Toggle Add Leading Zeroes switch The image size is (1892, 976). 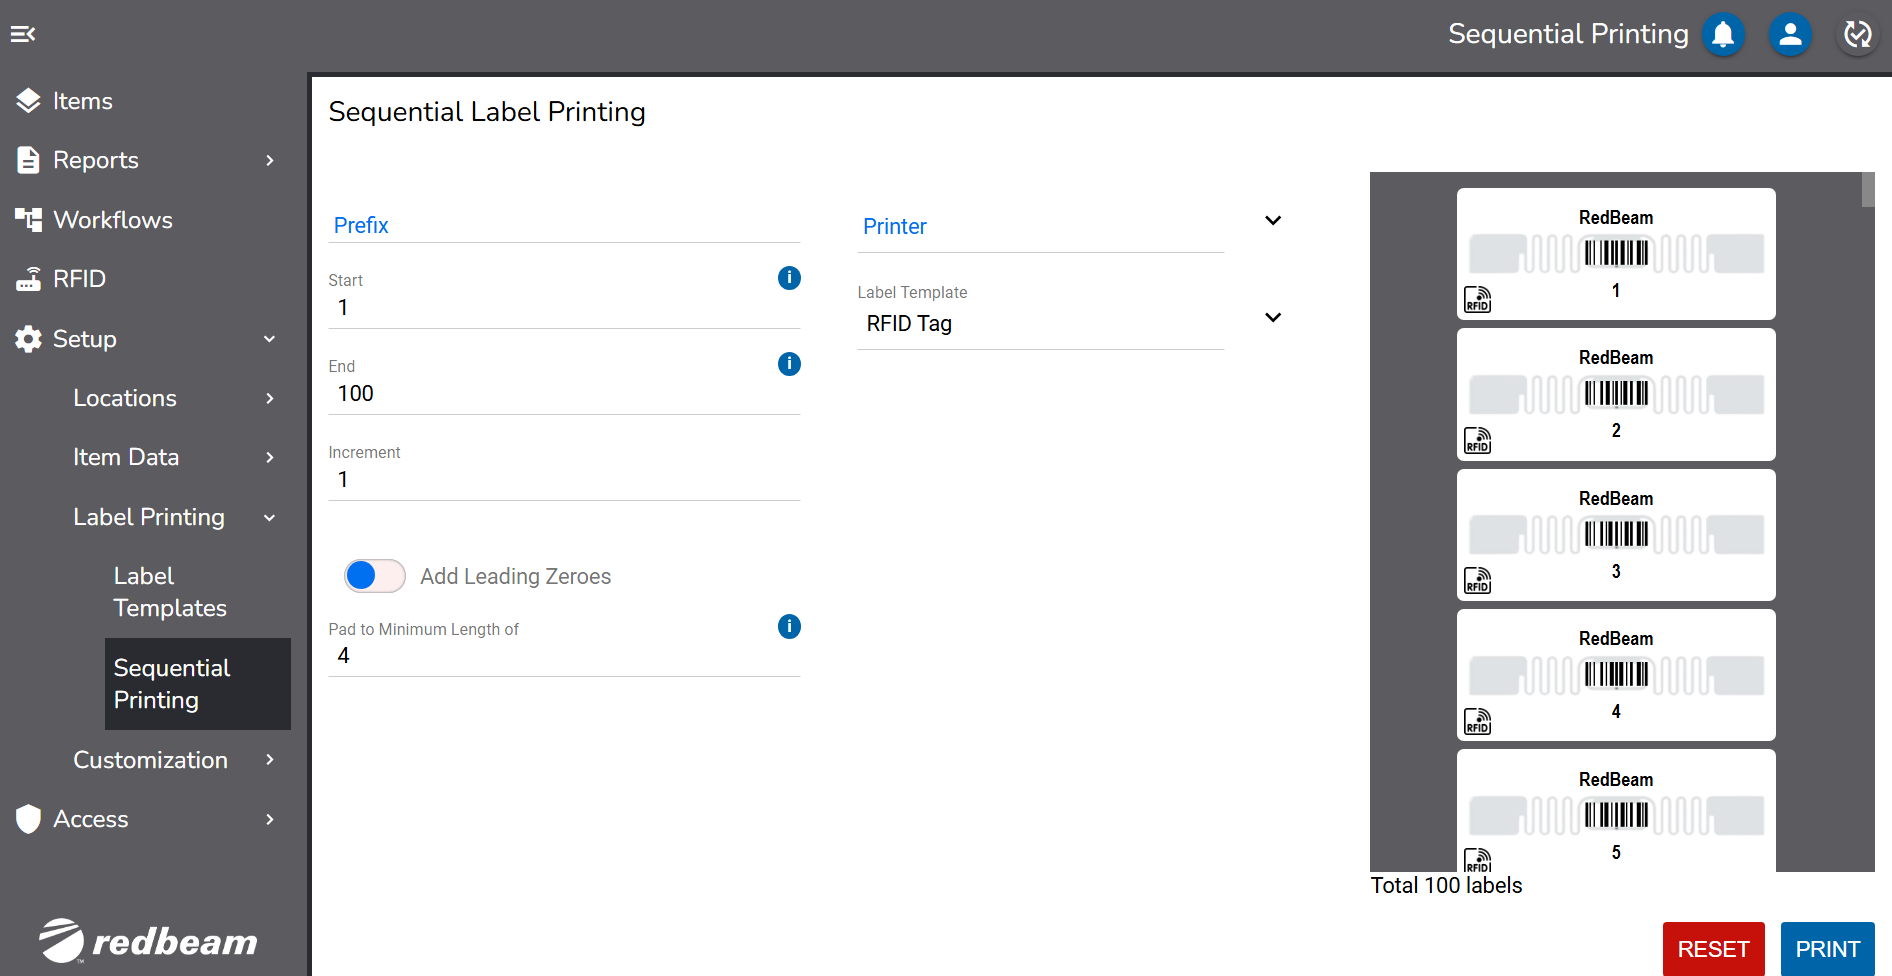374,576
